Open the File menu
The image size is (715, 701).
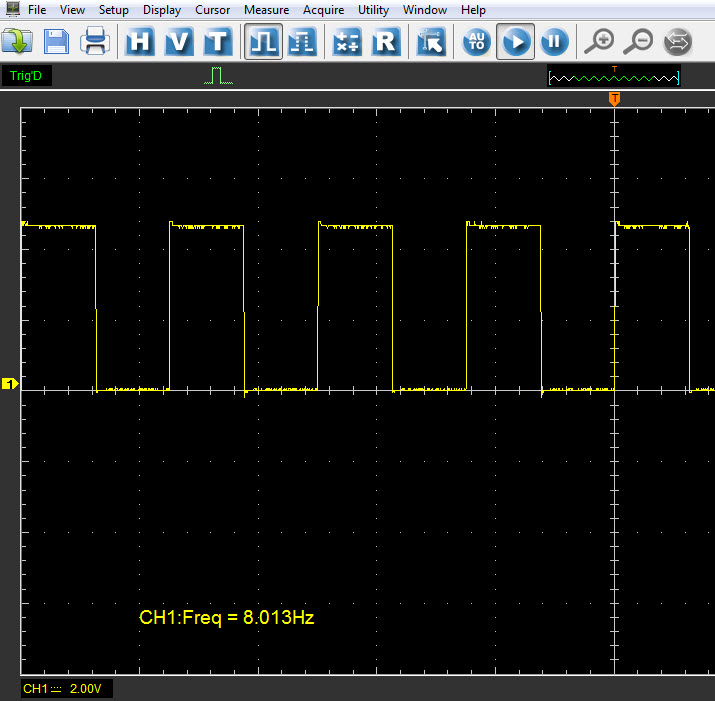37,10
